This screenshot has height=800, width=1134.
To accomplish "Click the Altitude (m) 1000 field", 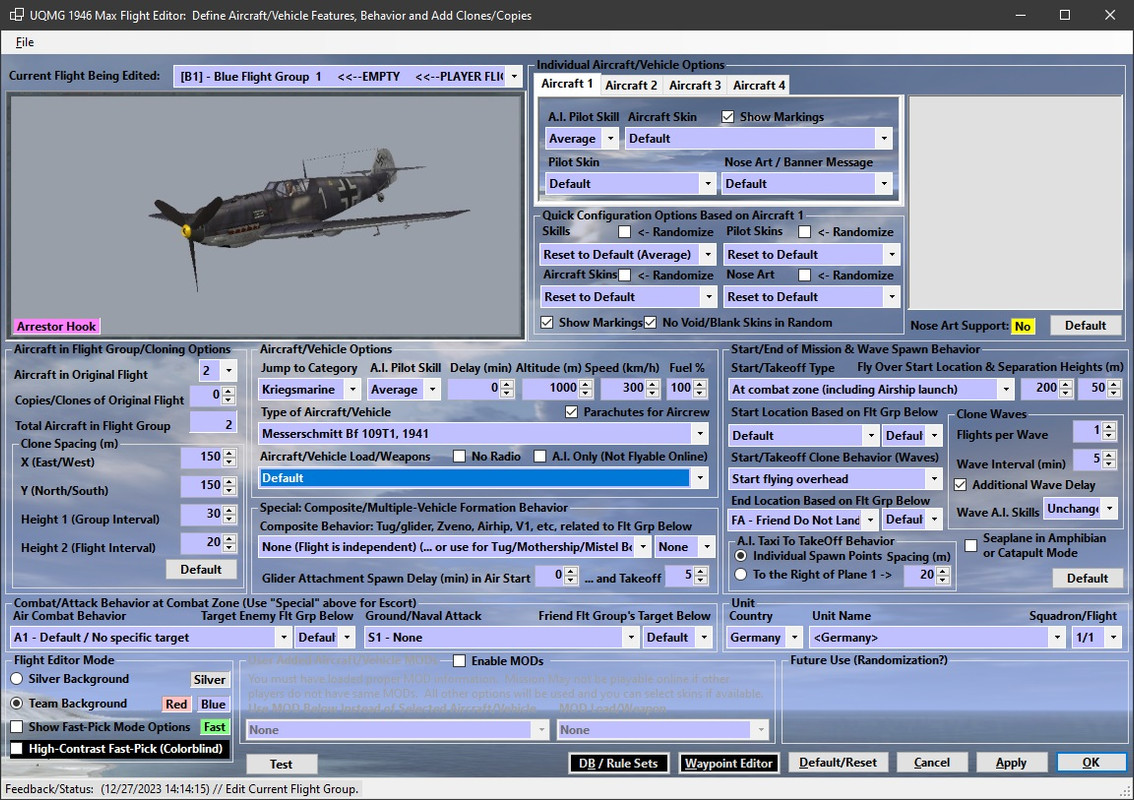I will coord(550,388).
